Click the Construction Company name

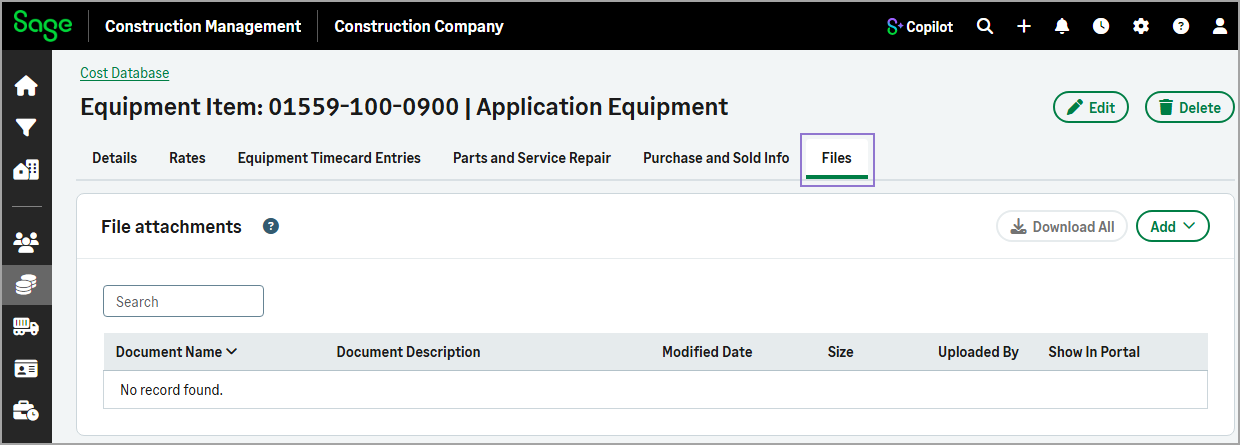419,27
